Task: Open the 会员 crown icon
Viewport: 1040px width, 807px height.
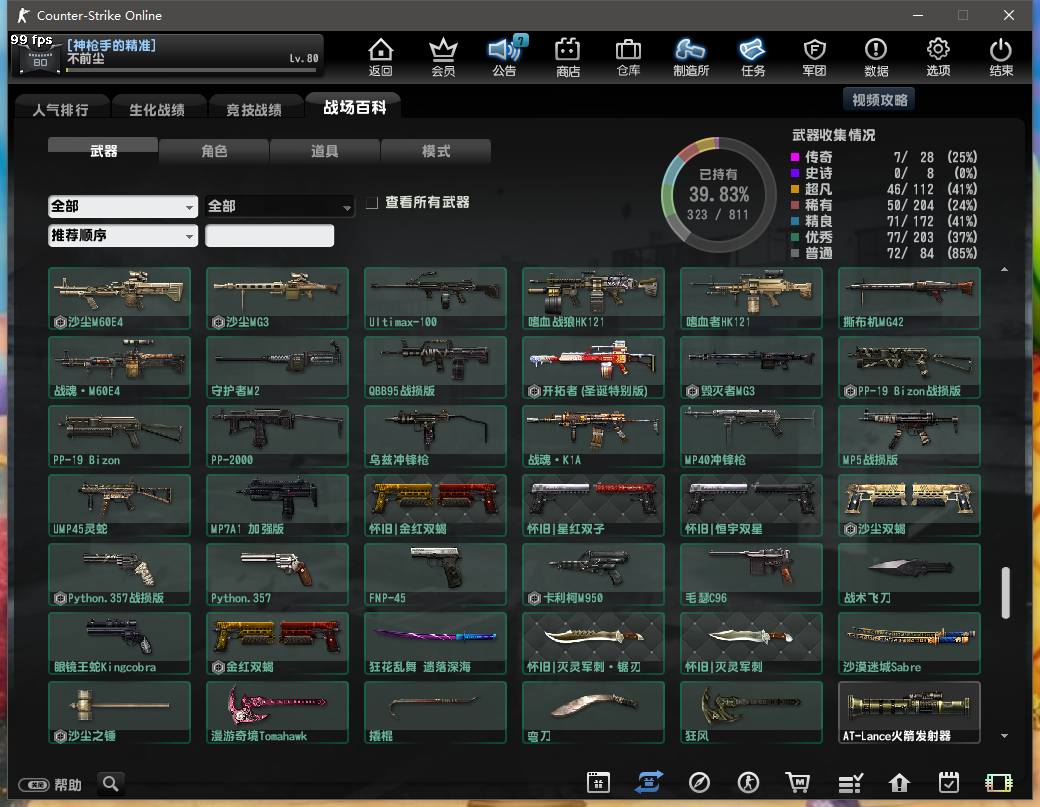Action: [x=443, y=57]
